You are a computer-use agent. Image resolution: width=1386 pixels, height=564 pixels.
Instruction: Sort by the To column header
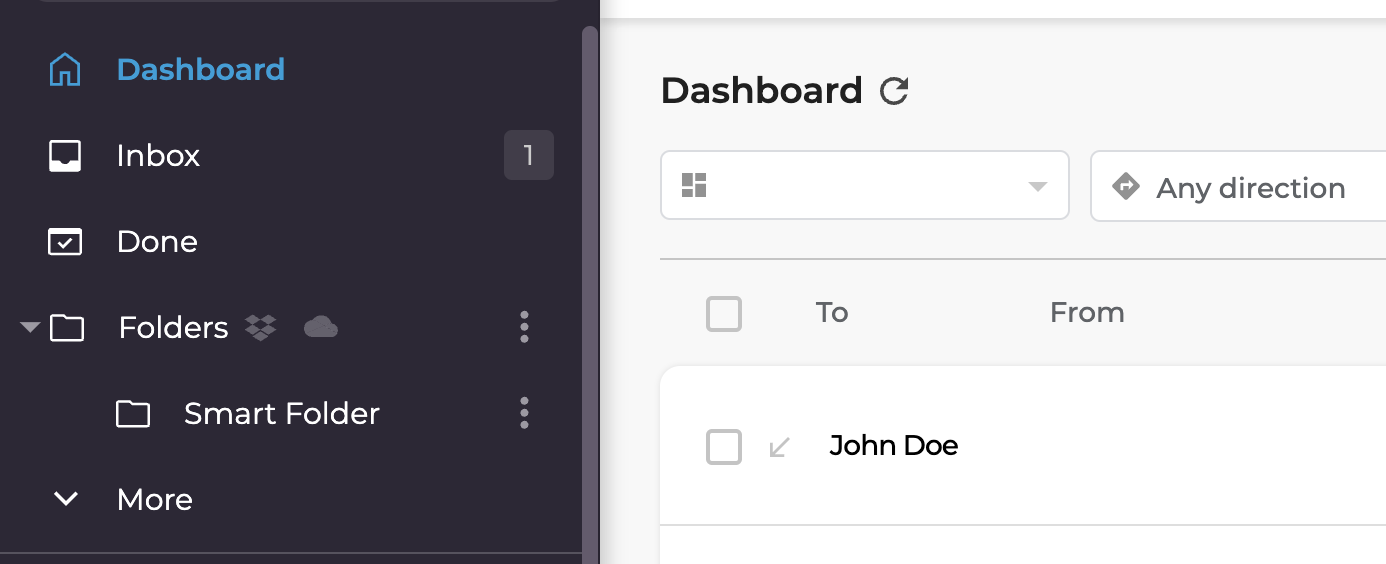point(831,313)
